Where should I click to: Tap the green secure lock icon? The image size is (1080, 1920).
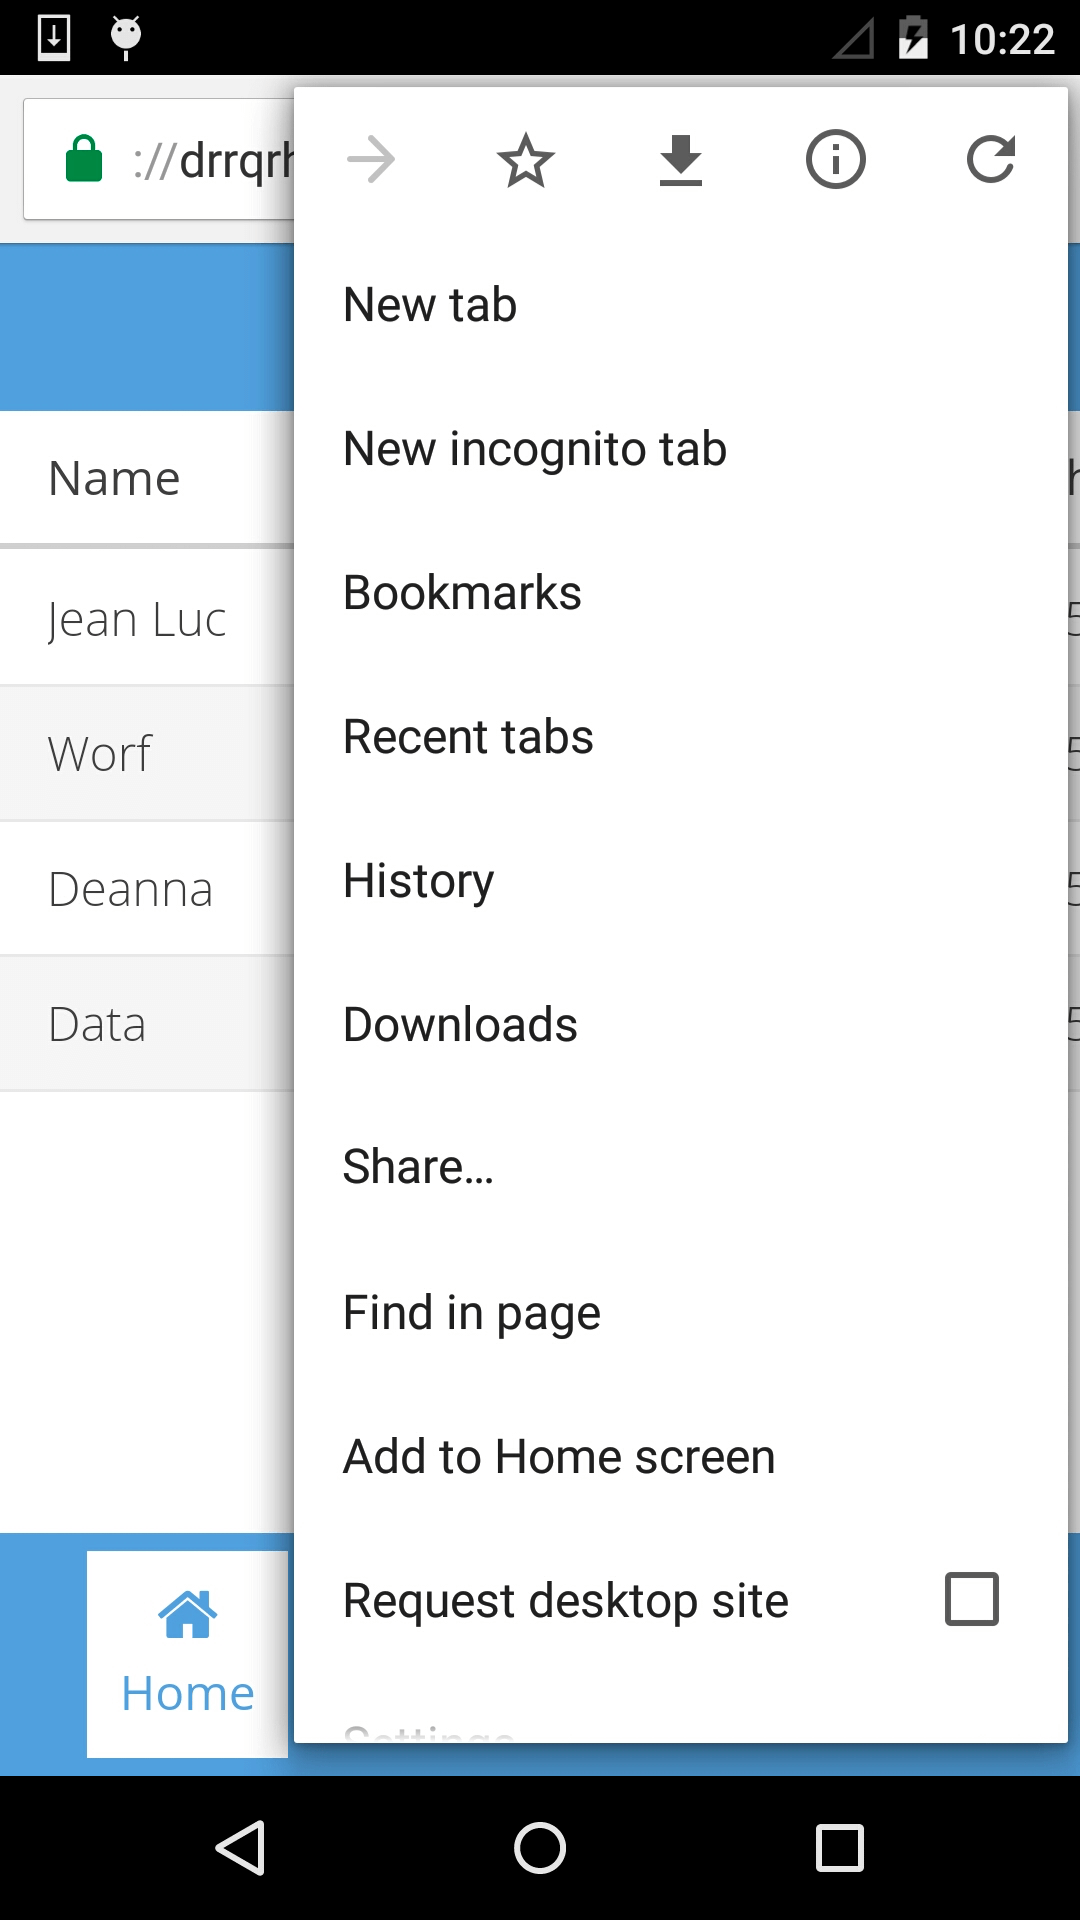84,159
